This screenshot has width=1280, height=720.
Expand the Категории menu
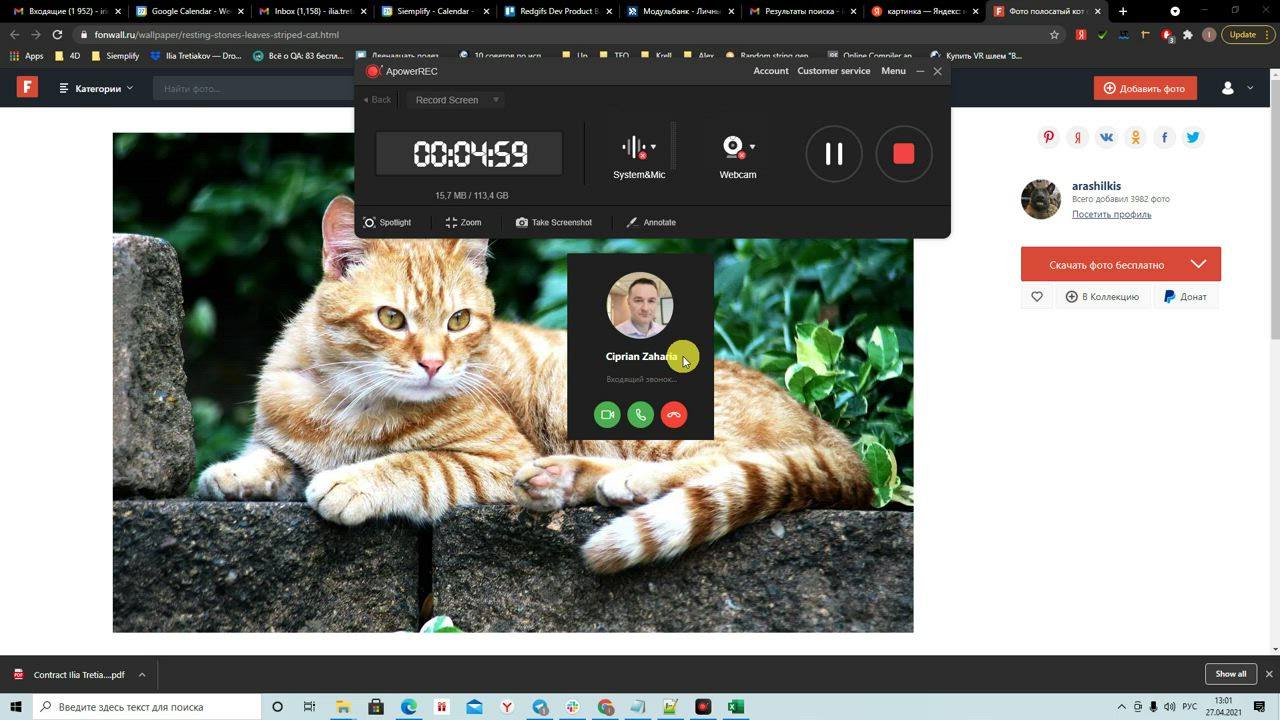point(96,88)
